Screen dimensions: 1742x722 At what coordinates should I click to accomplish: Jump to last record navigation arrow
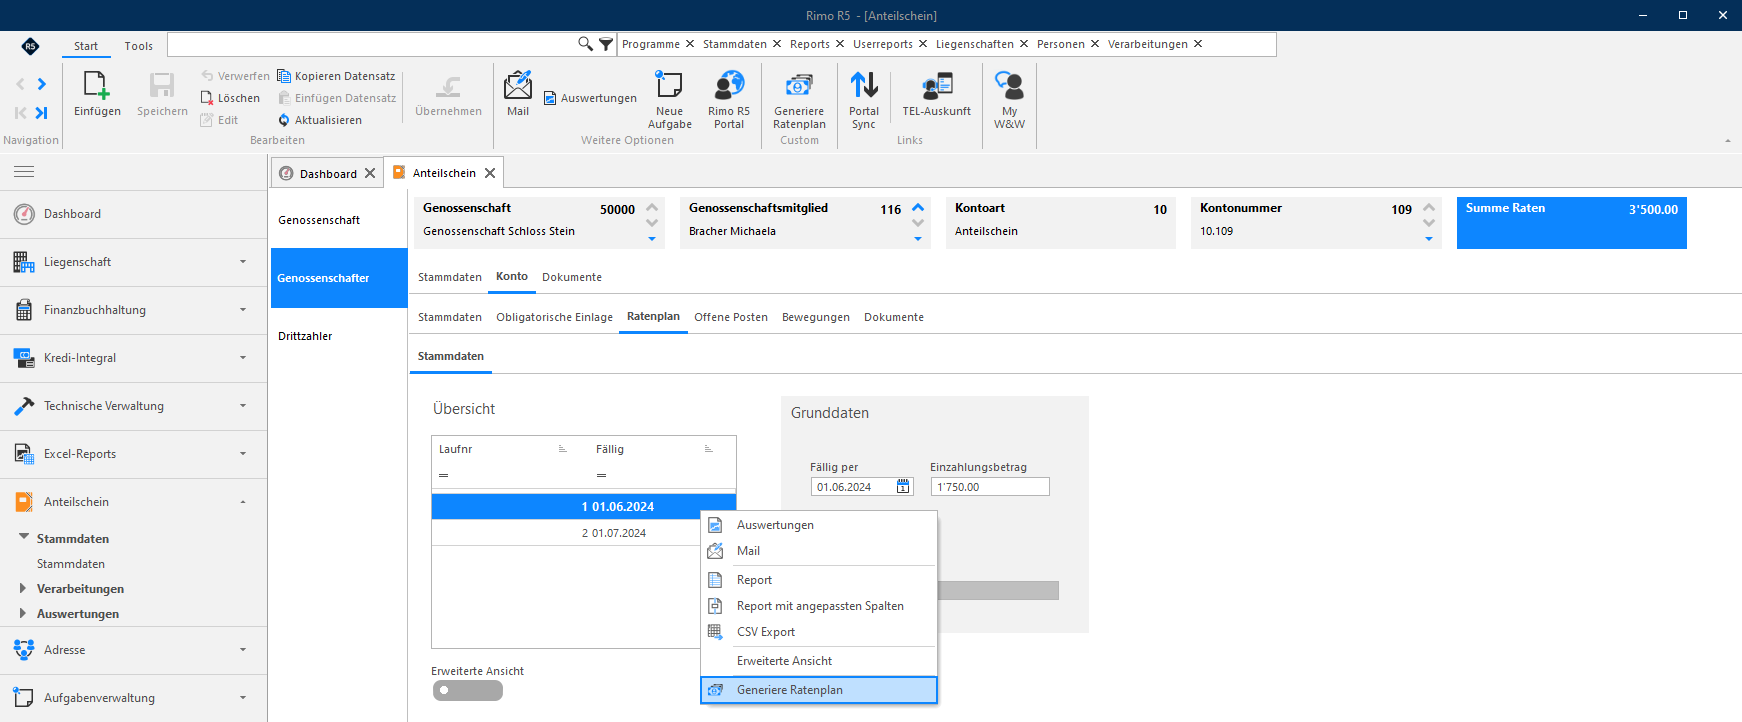41,113
